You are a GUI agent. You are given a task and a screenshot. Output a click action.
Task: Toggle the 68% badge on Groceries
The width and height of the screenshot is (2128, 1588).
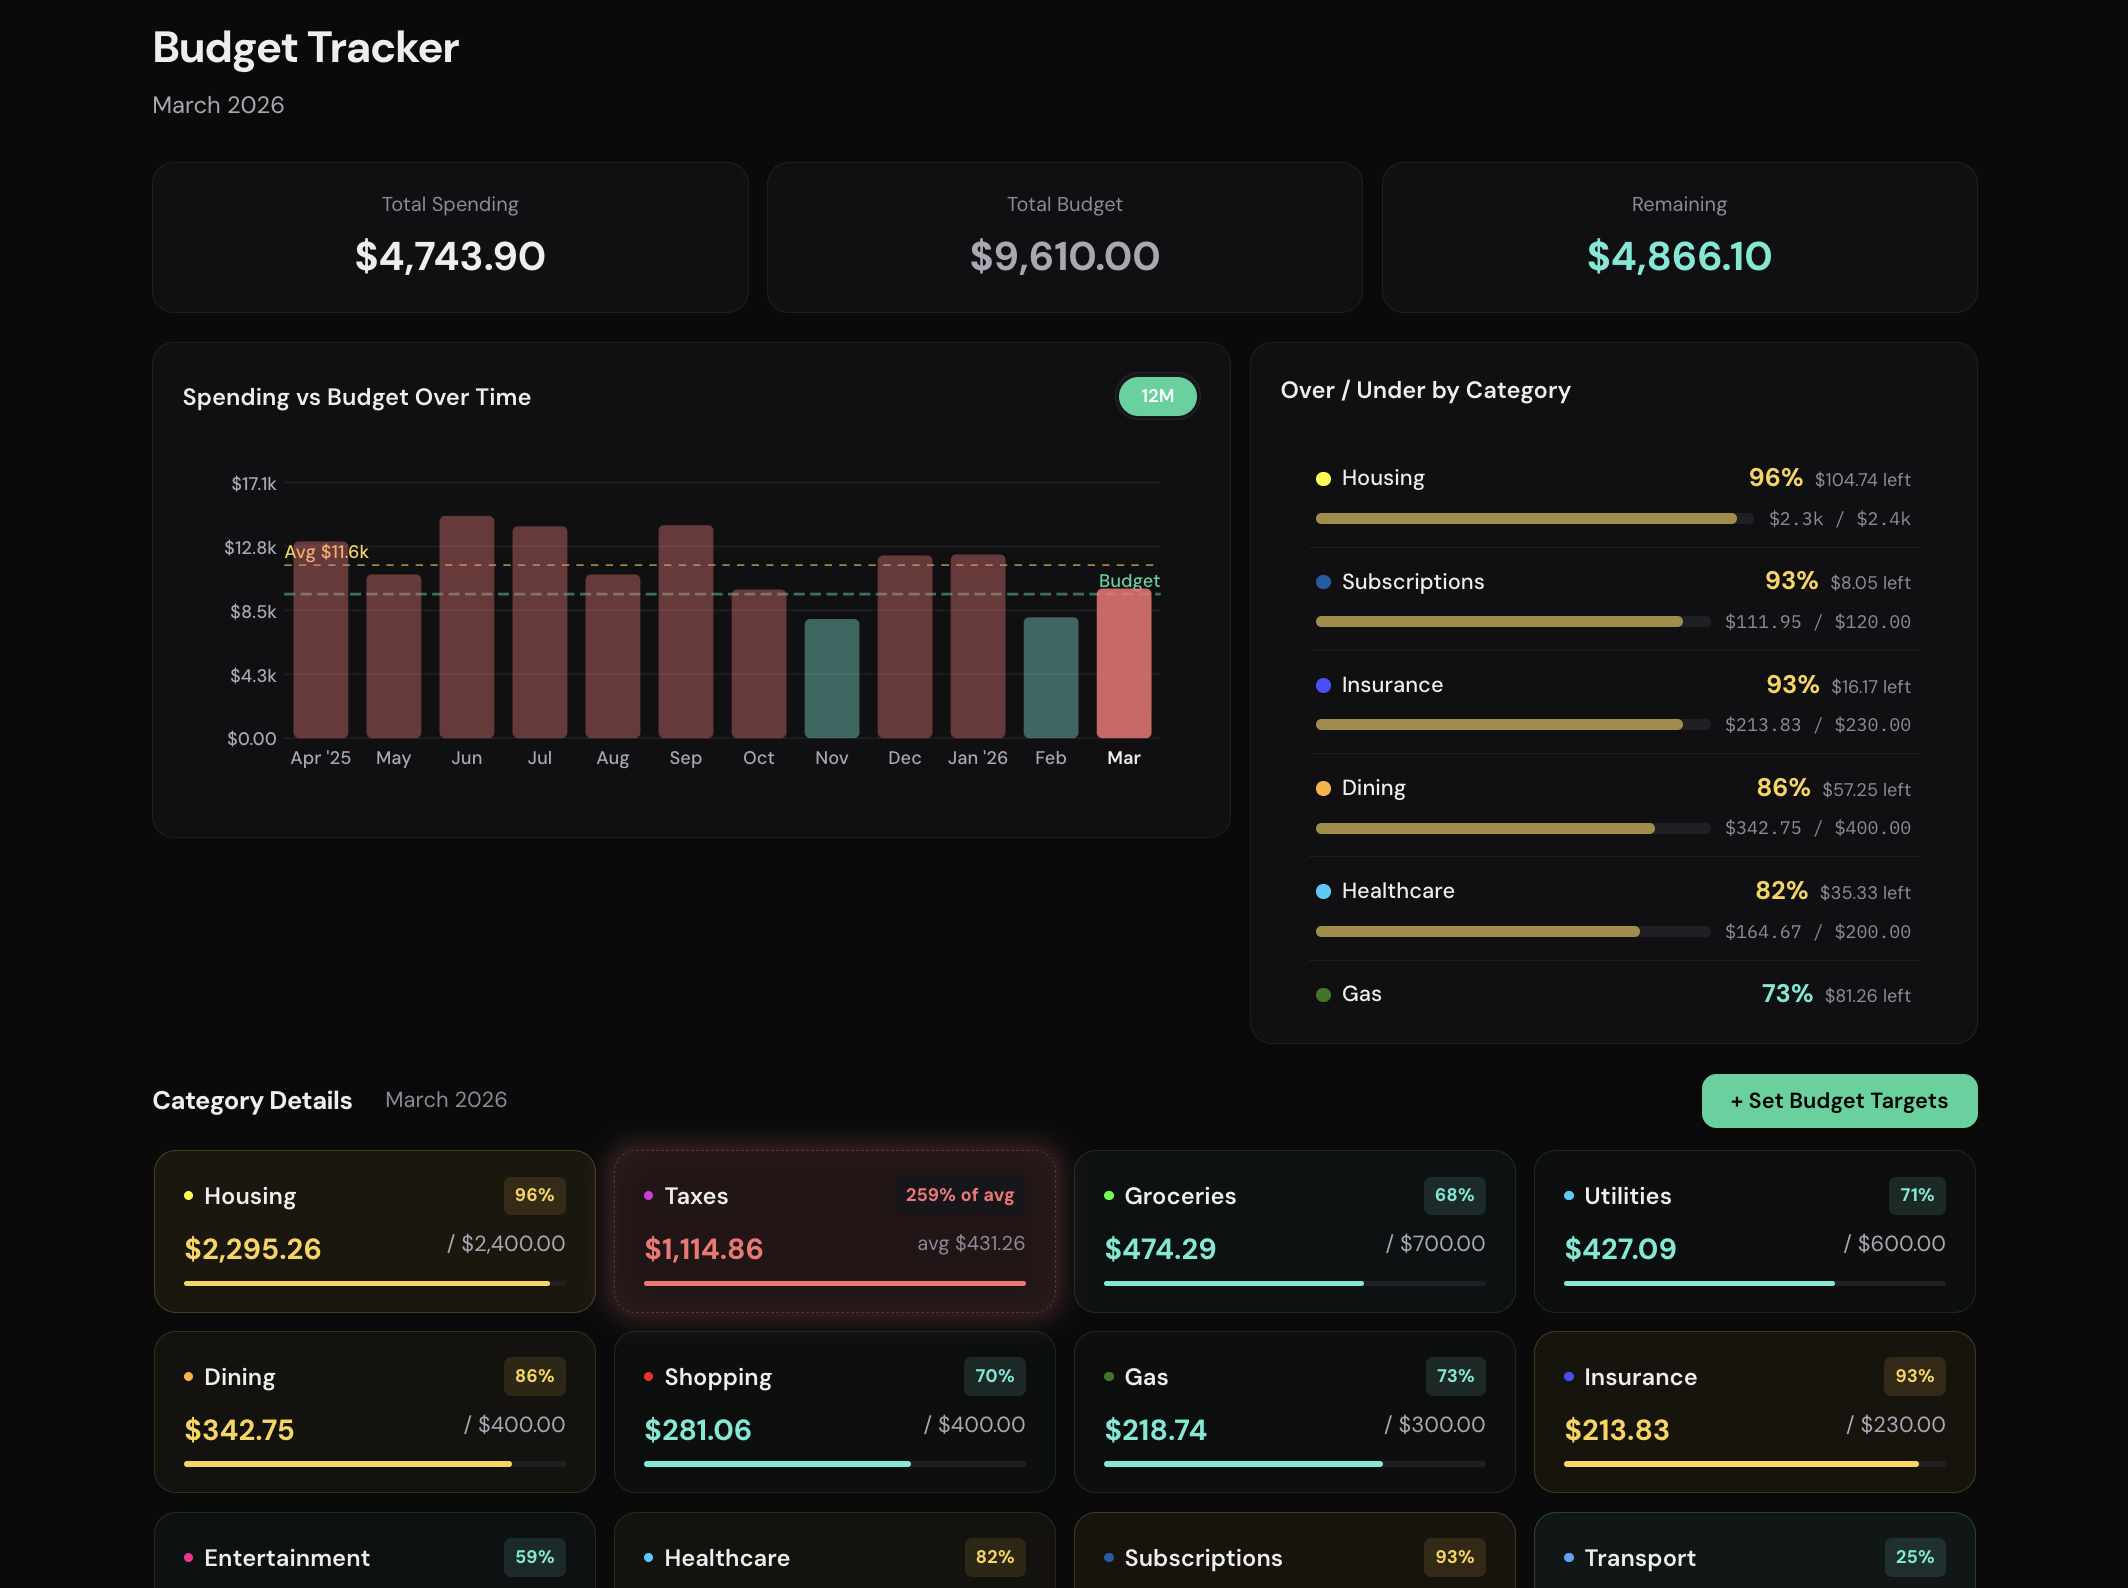pyautogui.click(x=1455, y=1195)
